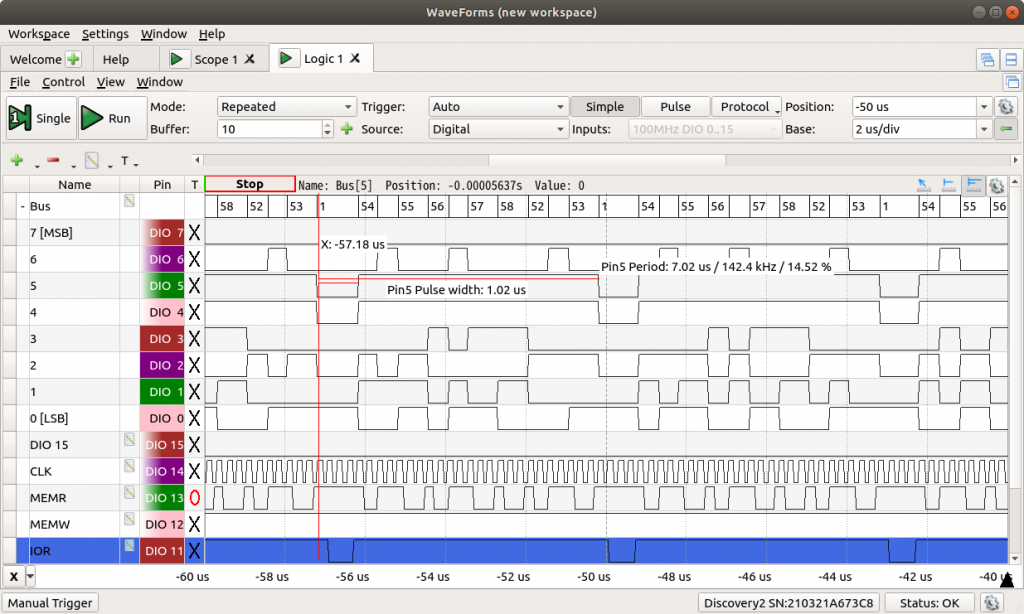Click the Manual Trigger button
Viewport: 1024px width, 614px height.
[51, 603]
